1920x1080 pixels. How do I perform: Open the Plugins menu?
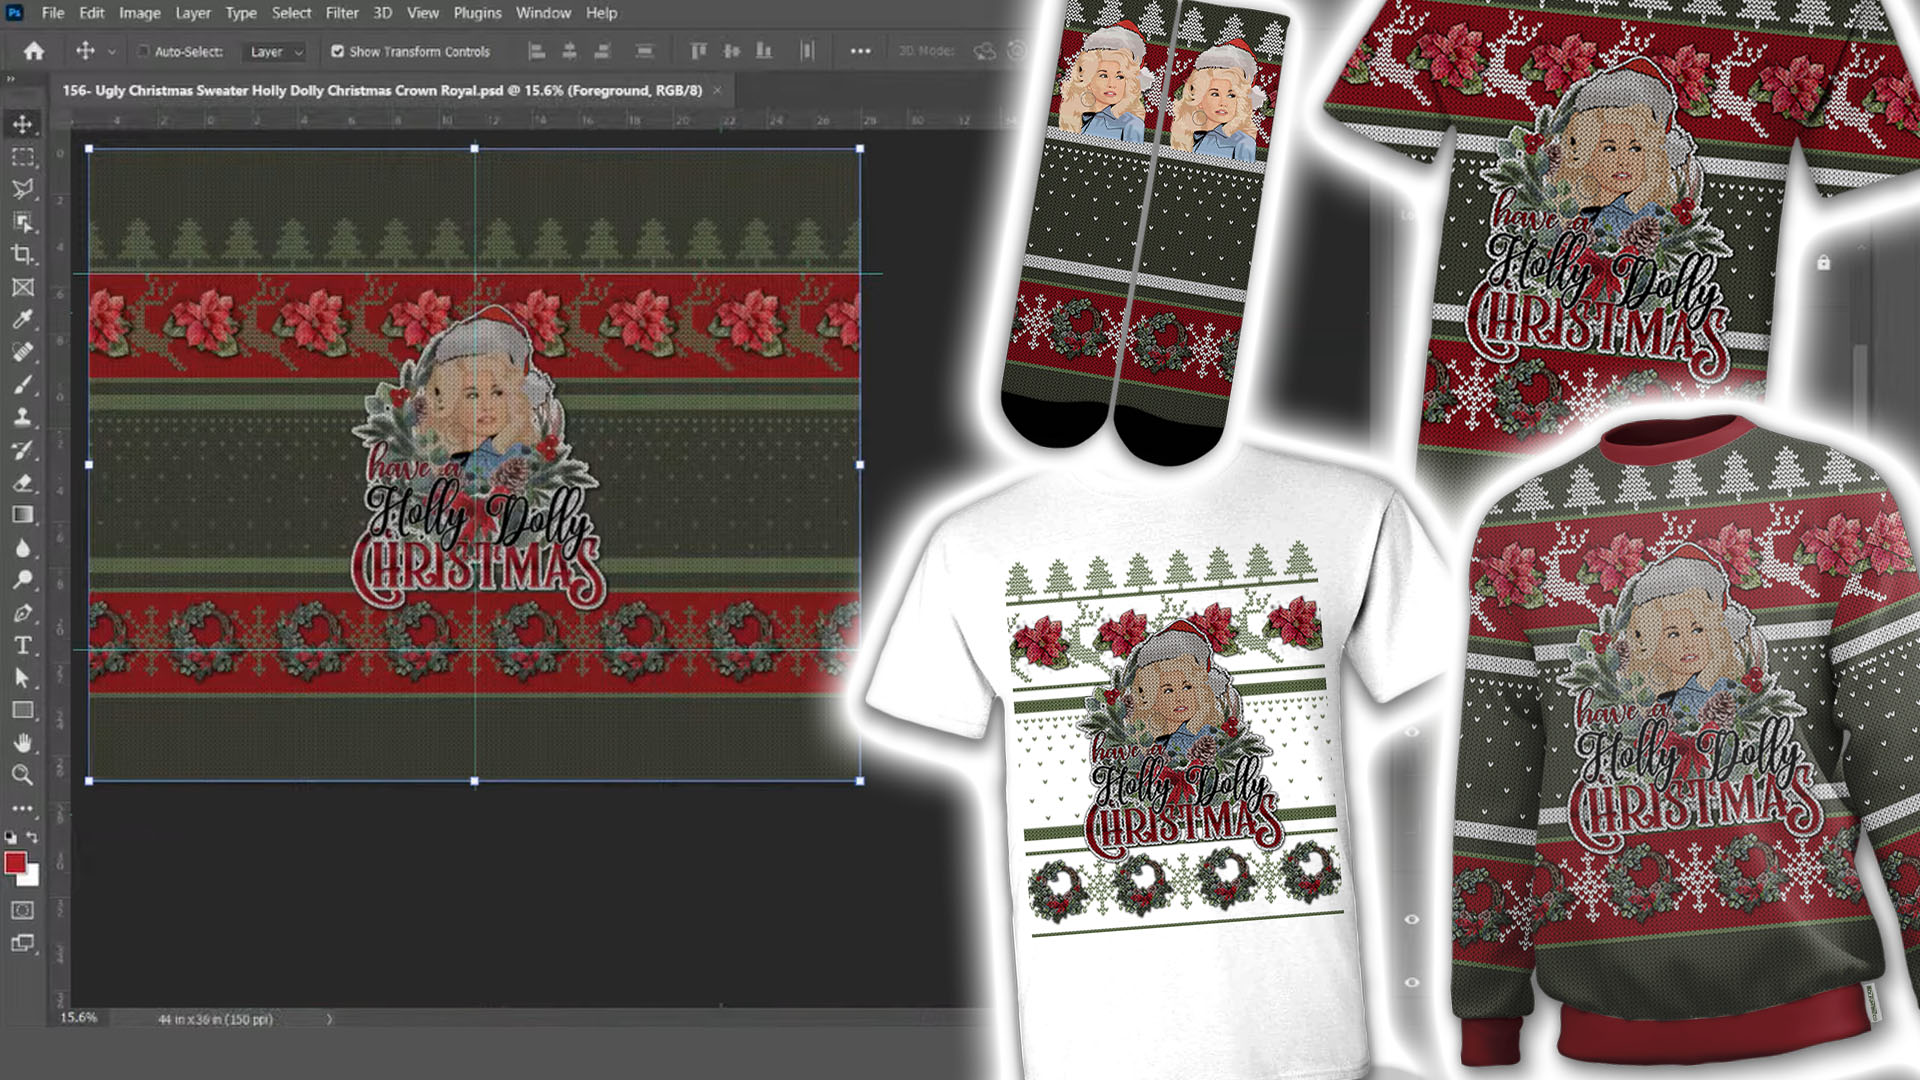[x=478, y=13]
